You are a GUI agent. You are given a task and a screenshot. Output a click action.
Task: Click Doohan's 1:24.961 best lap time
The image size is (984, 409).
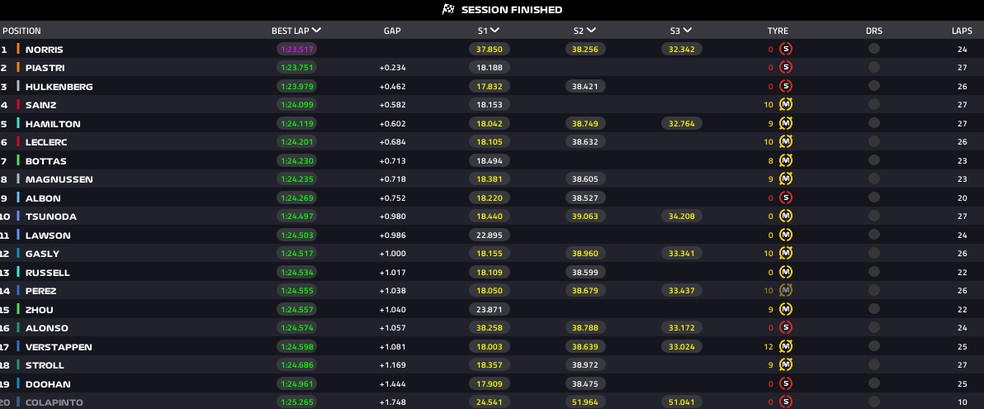click(296, 384)
